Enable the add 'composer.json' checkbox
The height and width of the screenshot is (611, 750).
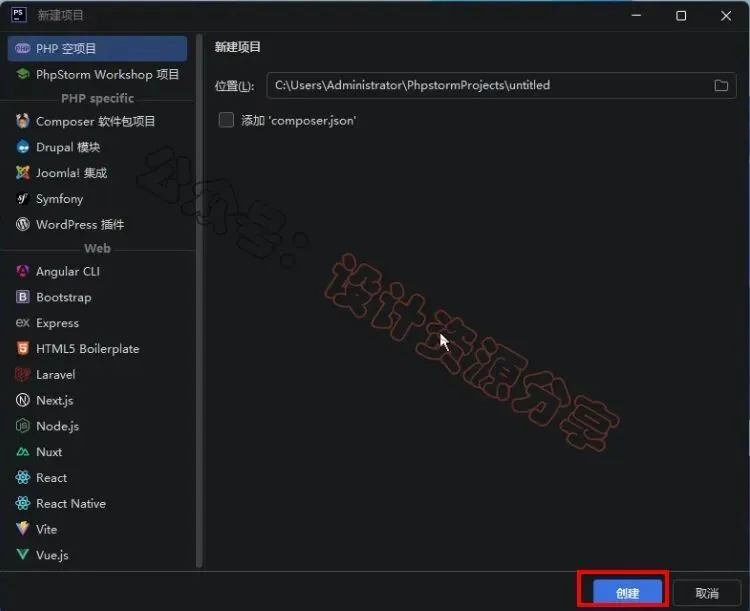click(226, 120)
